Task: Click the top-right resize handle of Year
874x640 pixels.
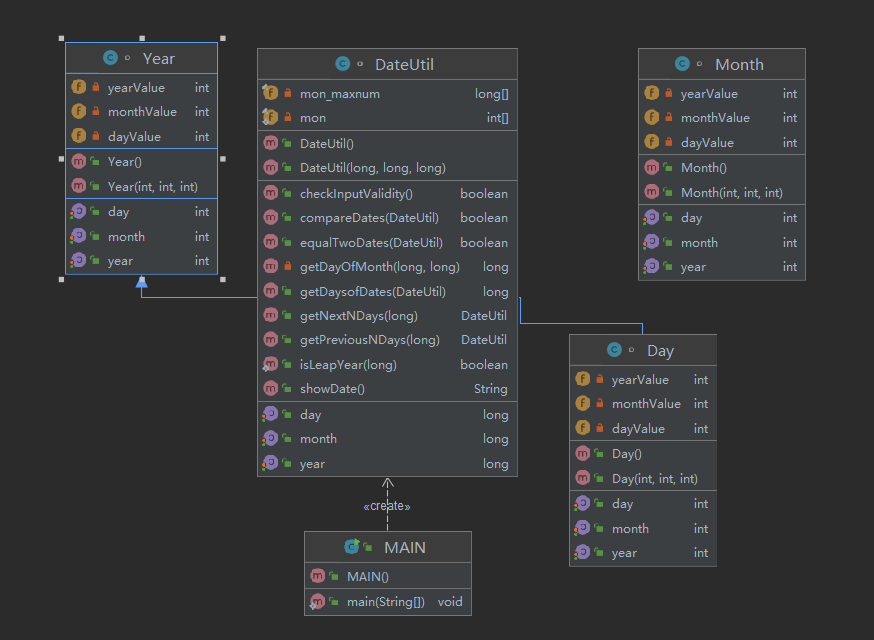Action: 223,38
